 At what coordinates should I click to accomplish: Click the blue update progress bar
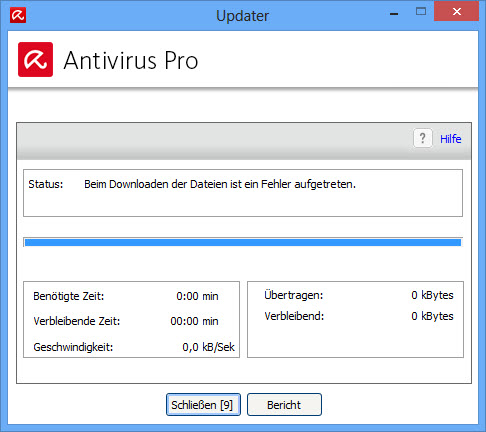coord(243,242)
